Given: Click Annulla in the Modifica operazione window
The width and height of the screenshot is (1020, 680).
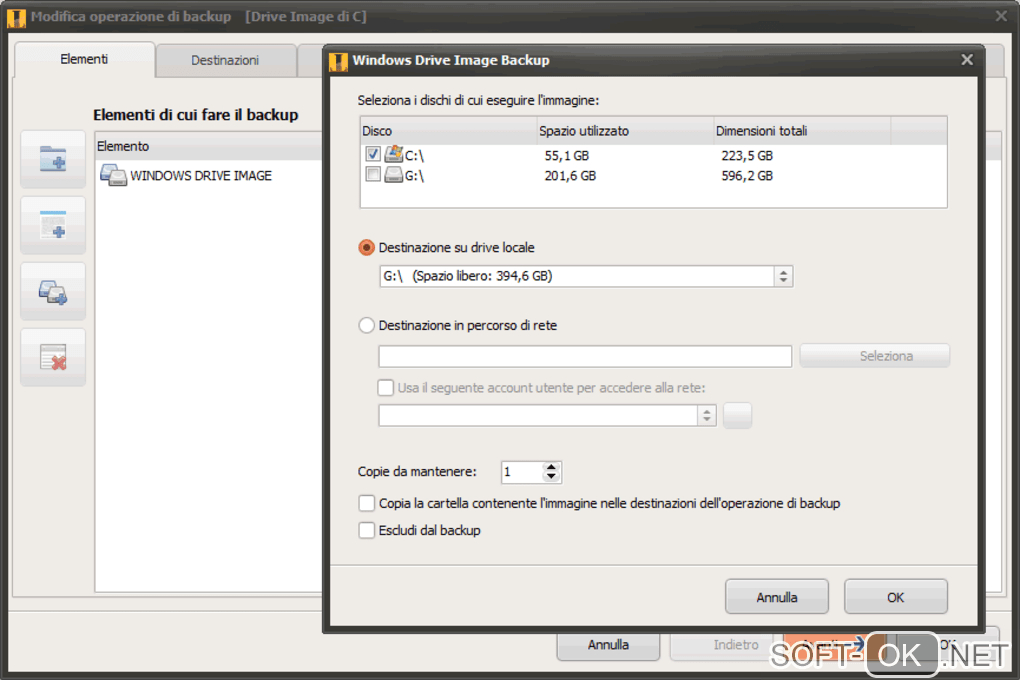Looking at the screenshot, I should tap(608, 645).
